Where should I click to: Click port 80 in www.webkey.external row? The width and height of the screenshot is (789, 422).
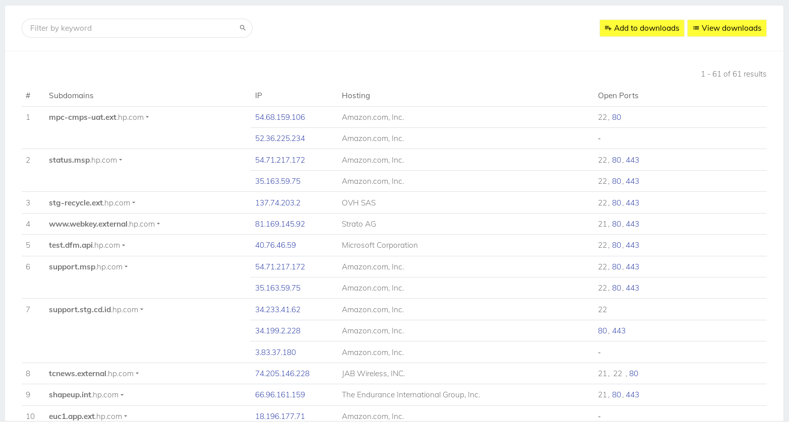click(616, 224)
